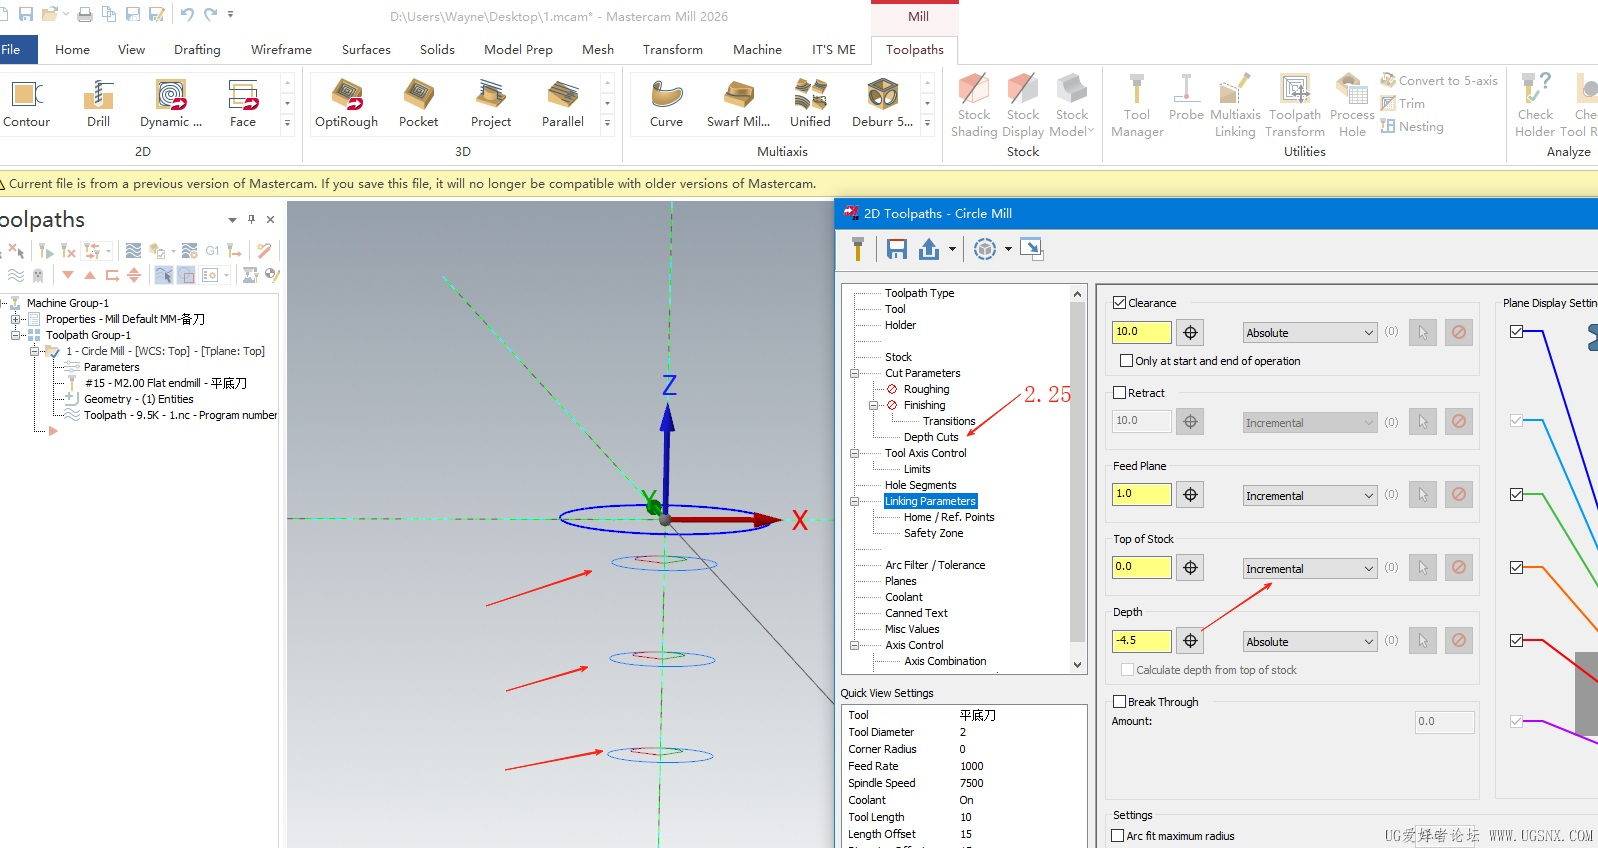The height and width of the screenshot is (848, 1598).
Task: Open Top of Stock Incremental dropdown
Action: 1310,569
